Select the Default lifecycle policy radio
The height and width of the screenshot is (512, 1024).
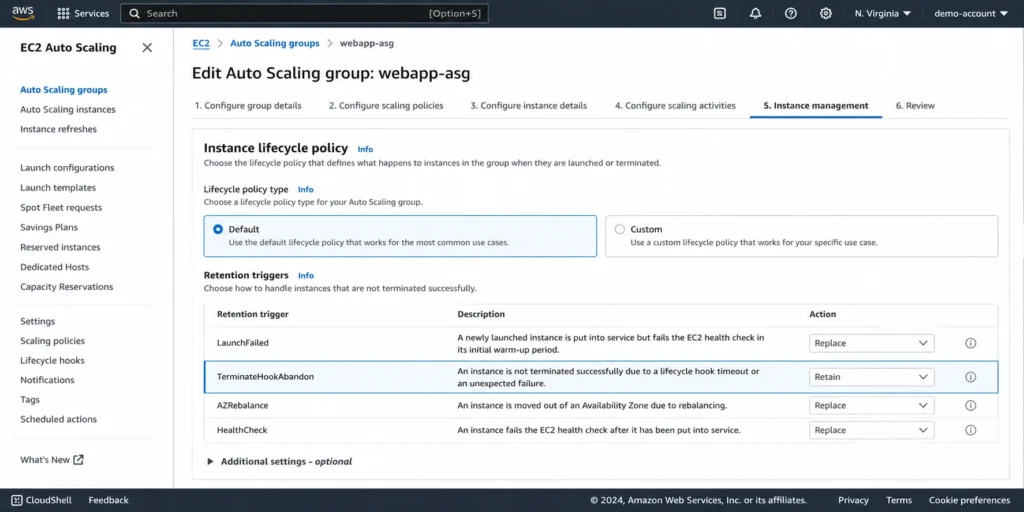(x=218, y=229)
